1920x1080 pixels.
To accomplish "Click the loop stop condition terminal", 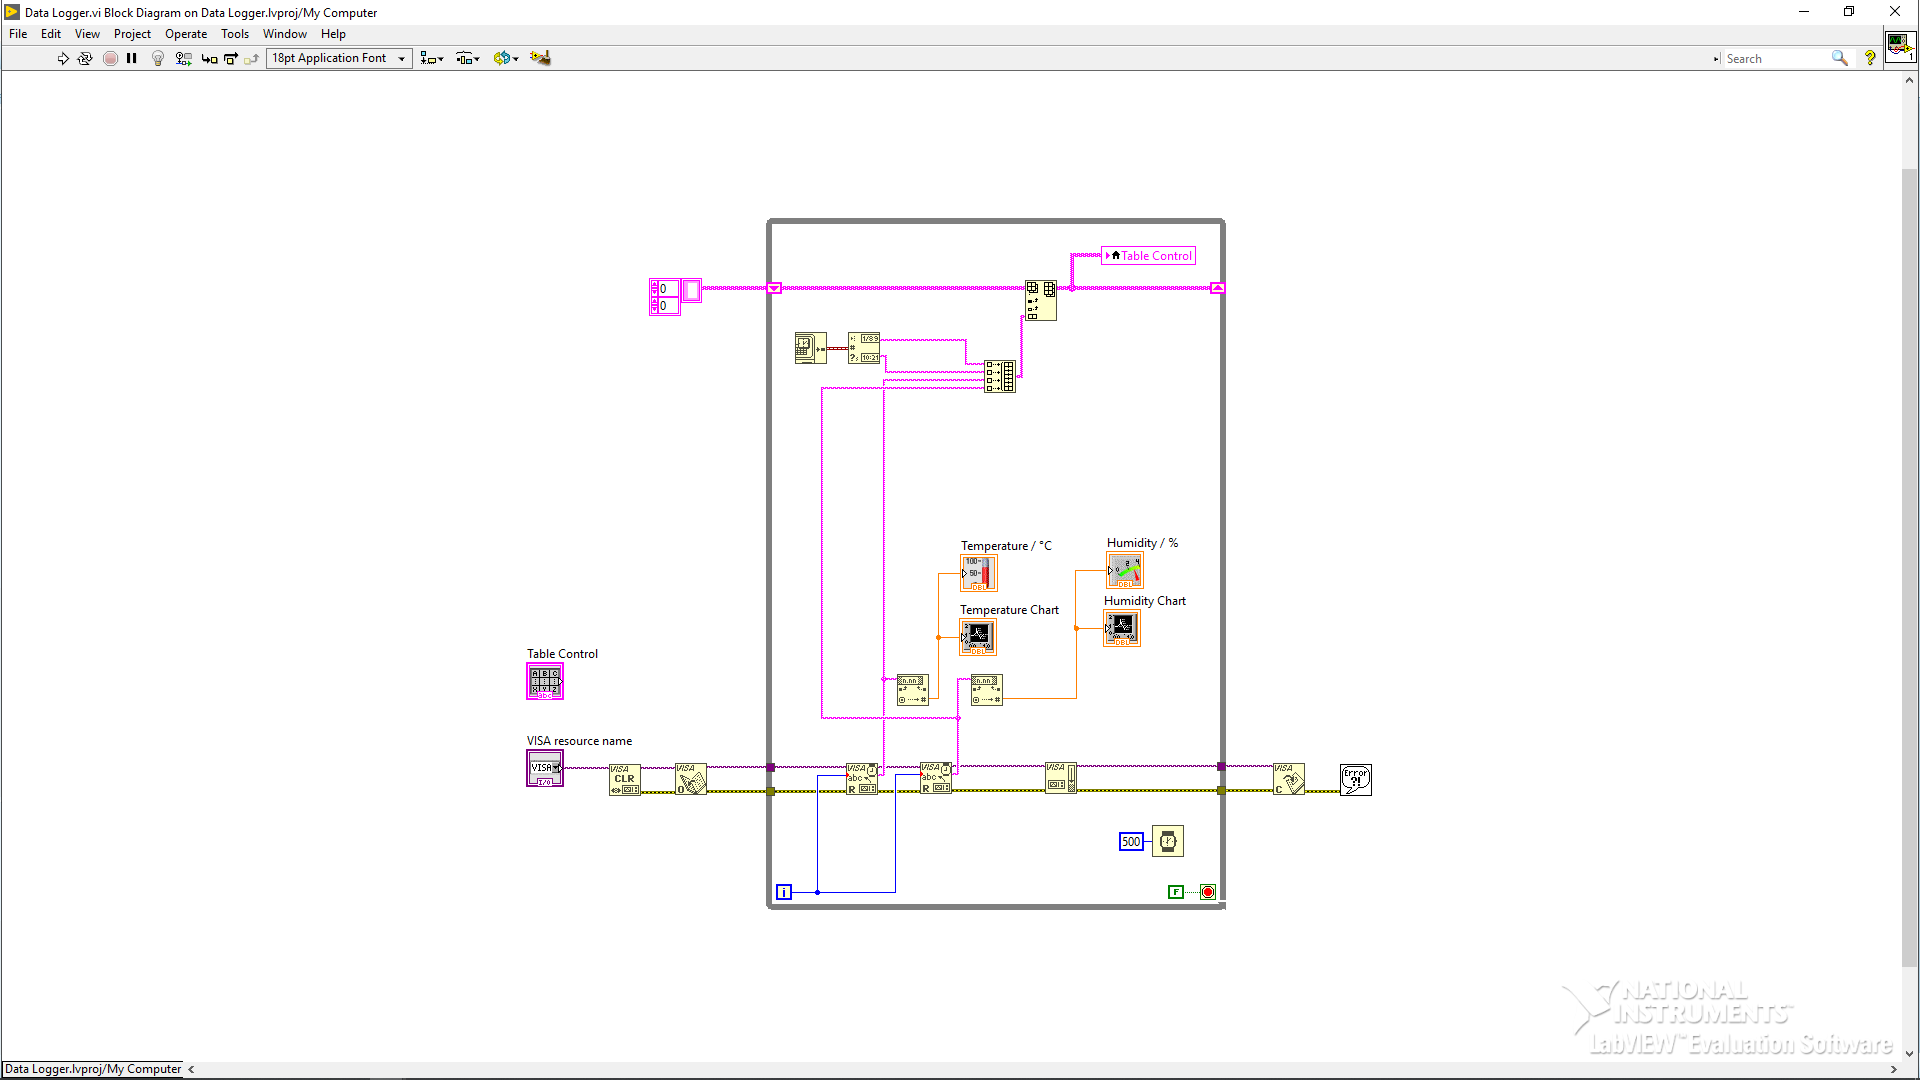I will [x=1208, y=892].
